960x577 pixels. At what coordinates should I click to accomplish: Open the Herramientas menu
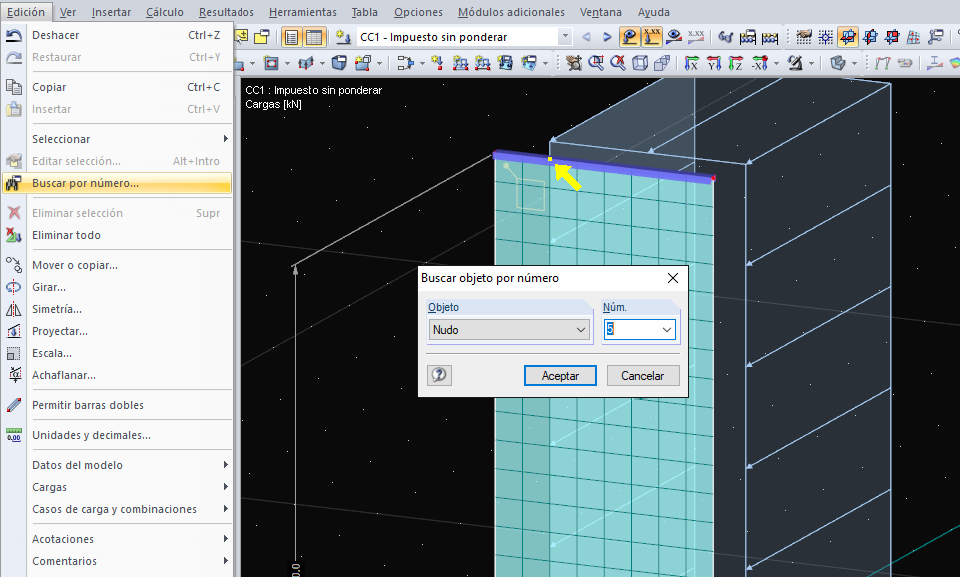tap(302, 12)
